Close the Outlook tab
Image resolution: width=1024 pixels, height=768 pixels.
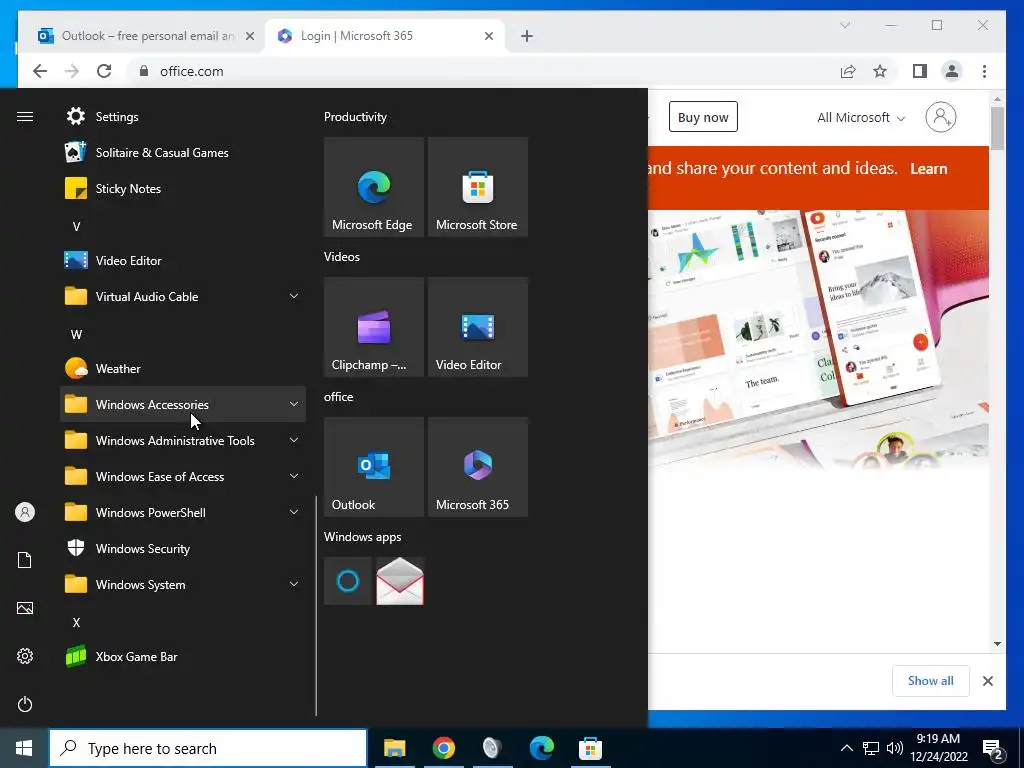tap(249, 36)
